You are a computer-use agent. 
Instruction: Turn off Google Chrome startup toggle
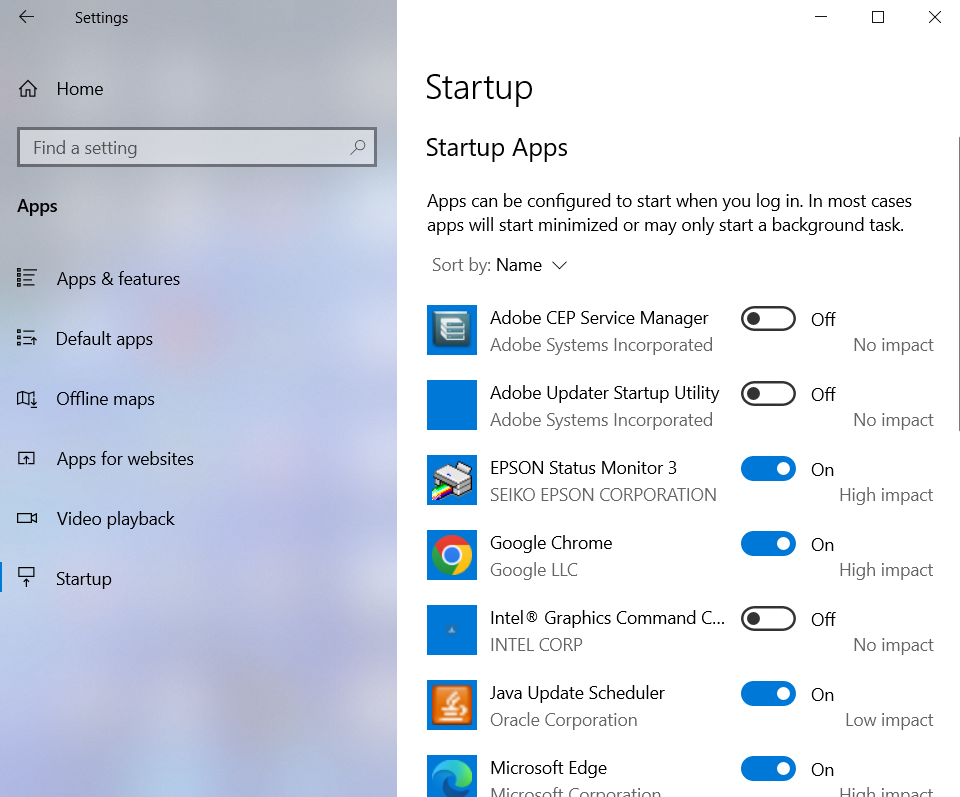(x=768, y=544)
